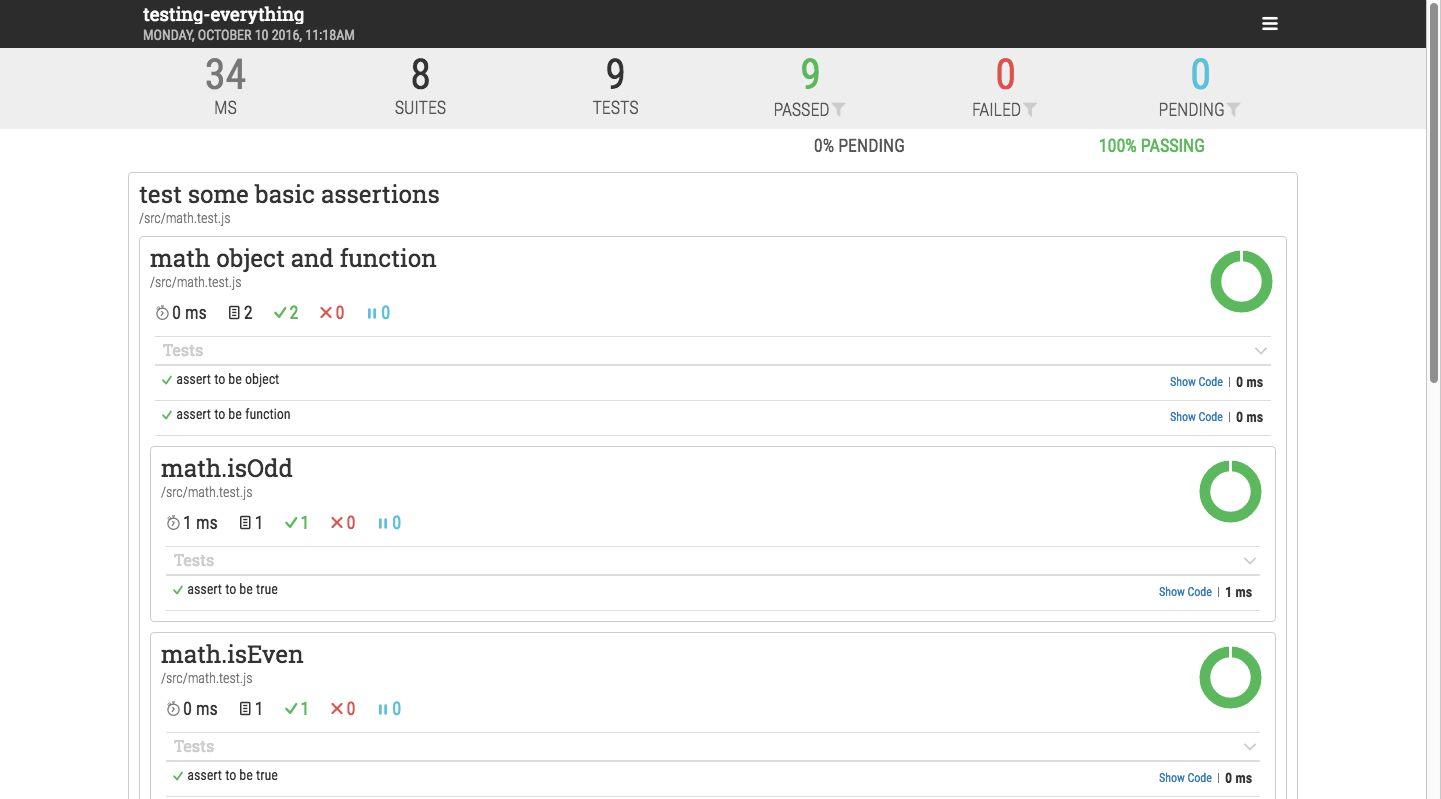Click the stopwatch icon in math.isEven suite
Screen dimensions: 1441x799
tap(173, 709)
